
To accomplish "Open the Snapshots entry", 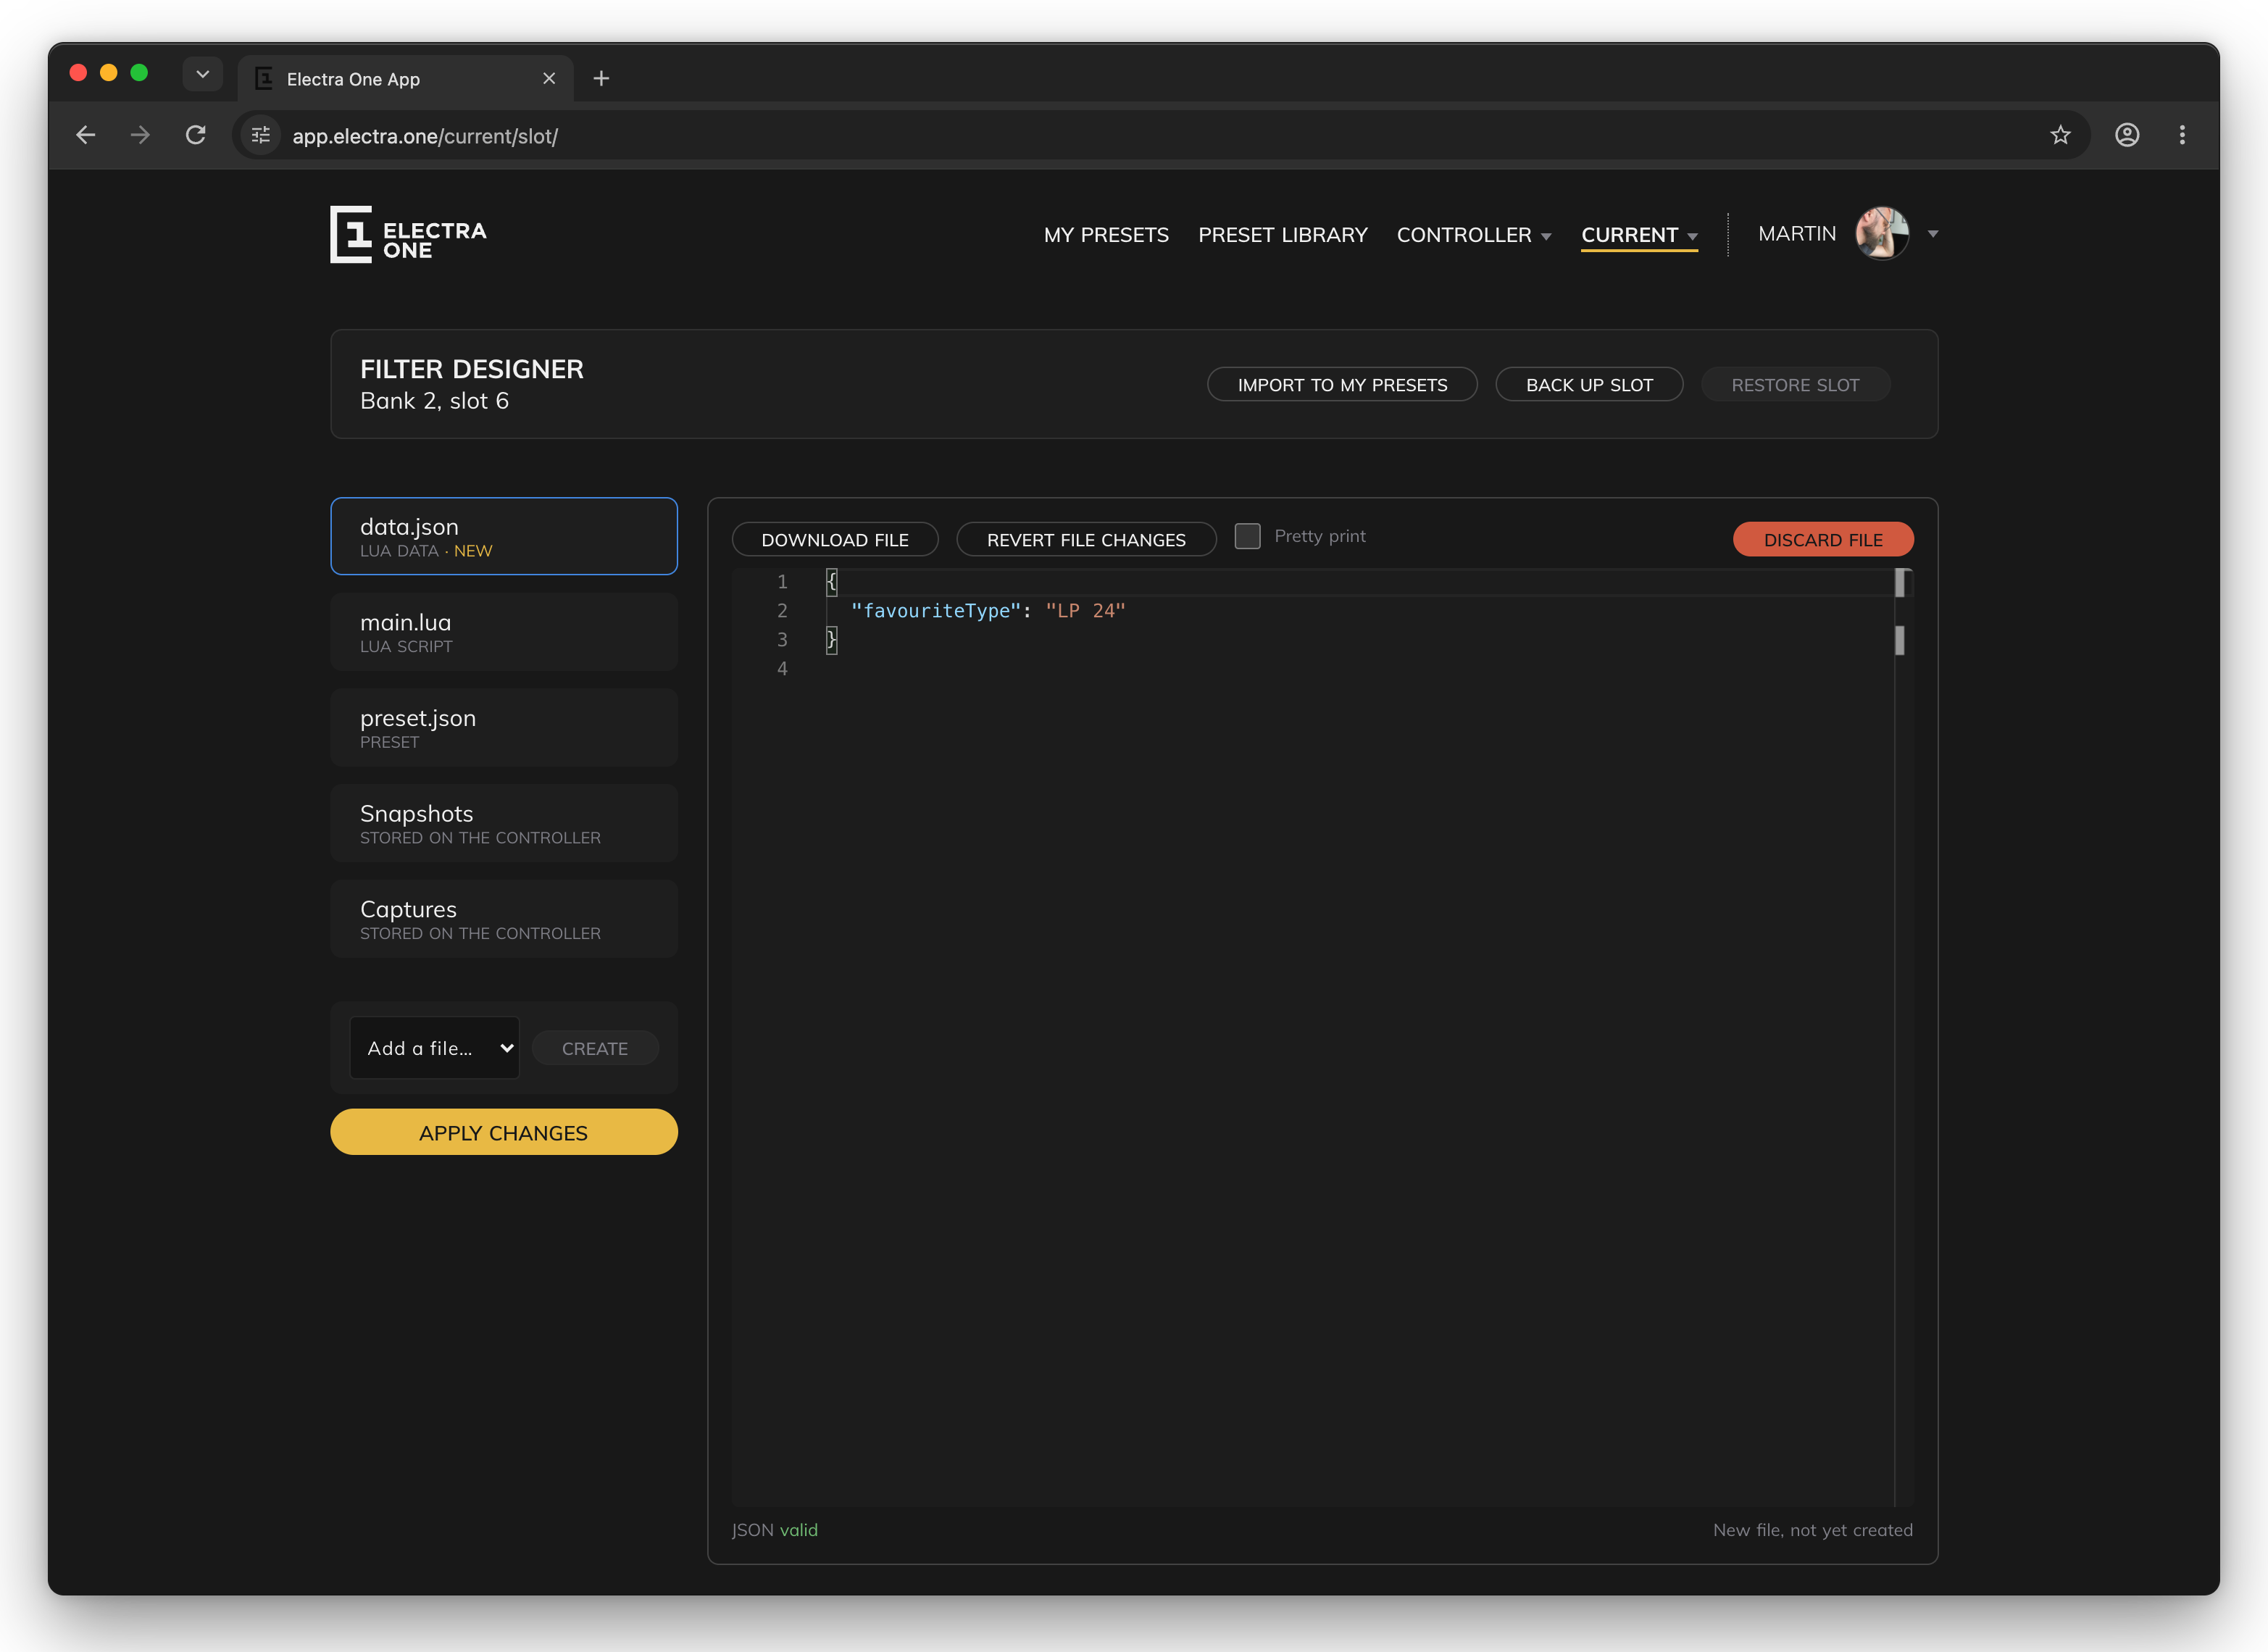I will coord(504,823).
